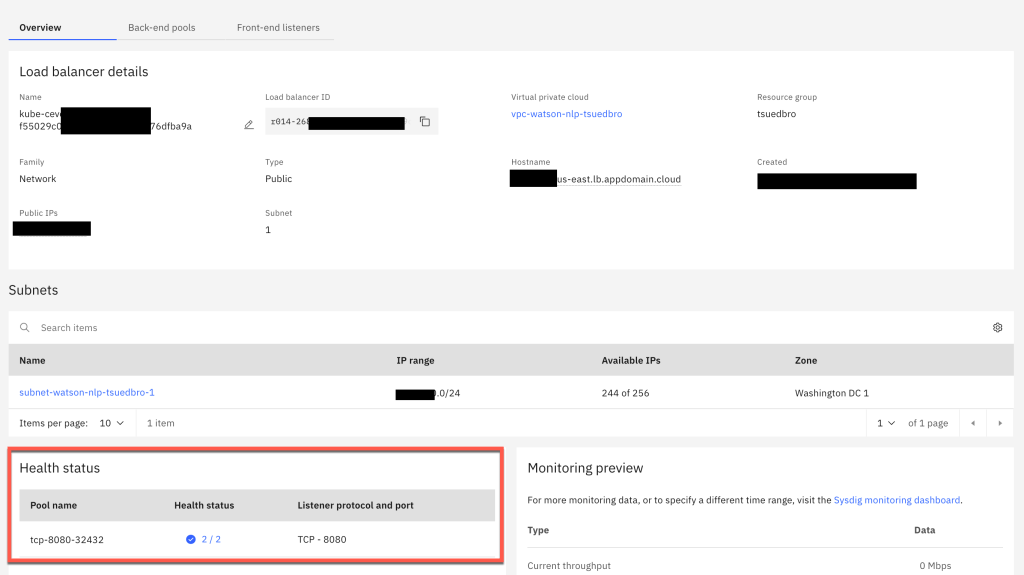The image size is (1024, 575).
Task: Switch to Back-end pools tab
Action: click(162, 28)
